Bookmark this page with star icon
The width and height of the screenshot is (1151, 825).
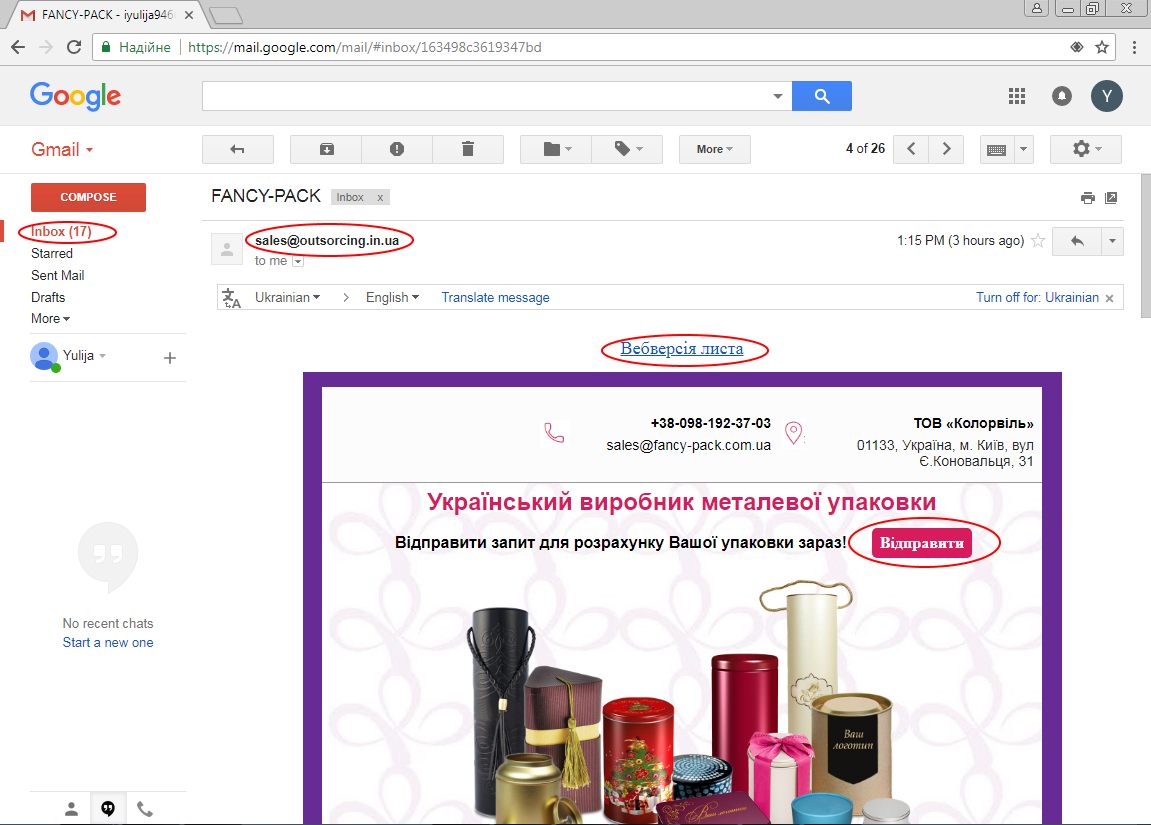click(x=1102, y=47)
